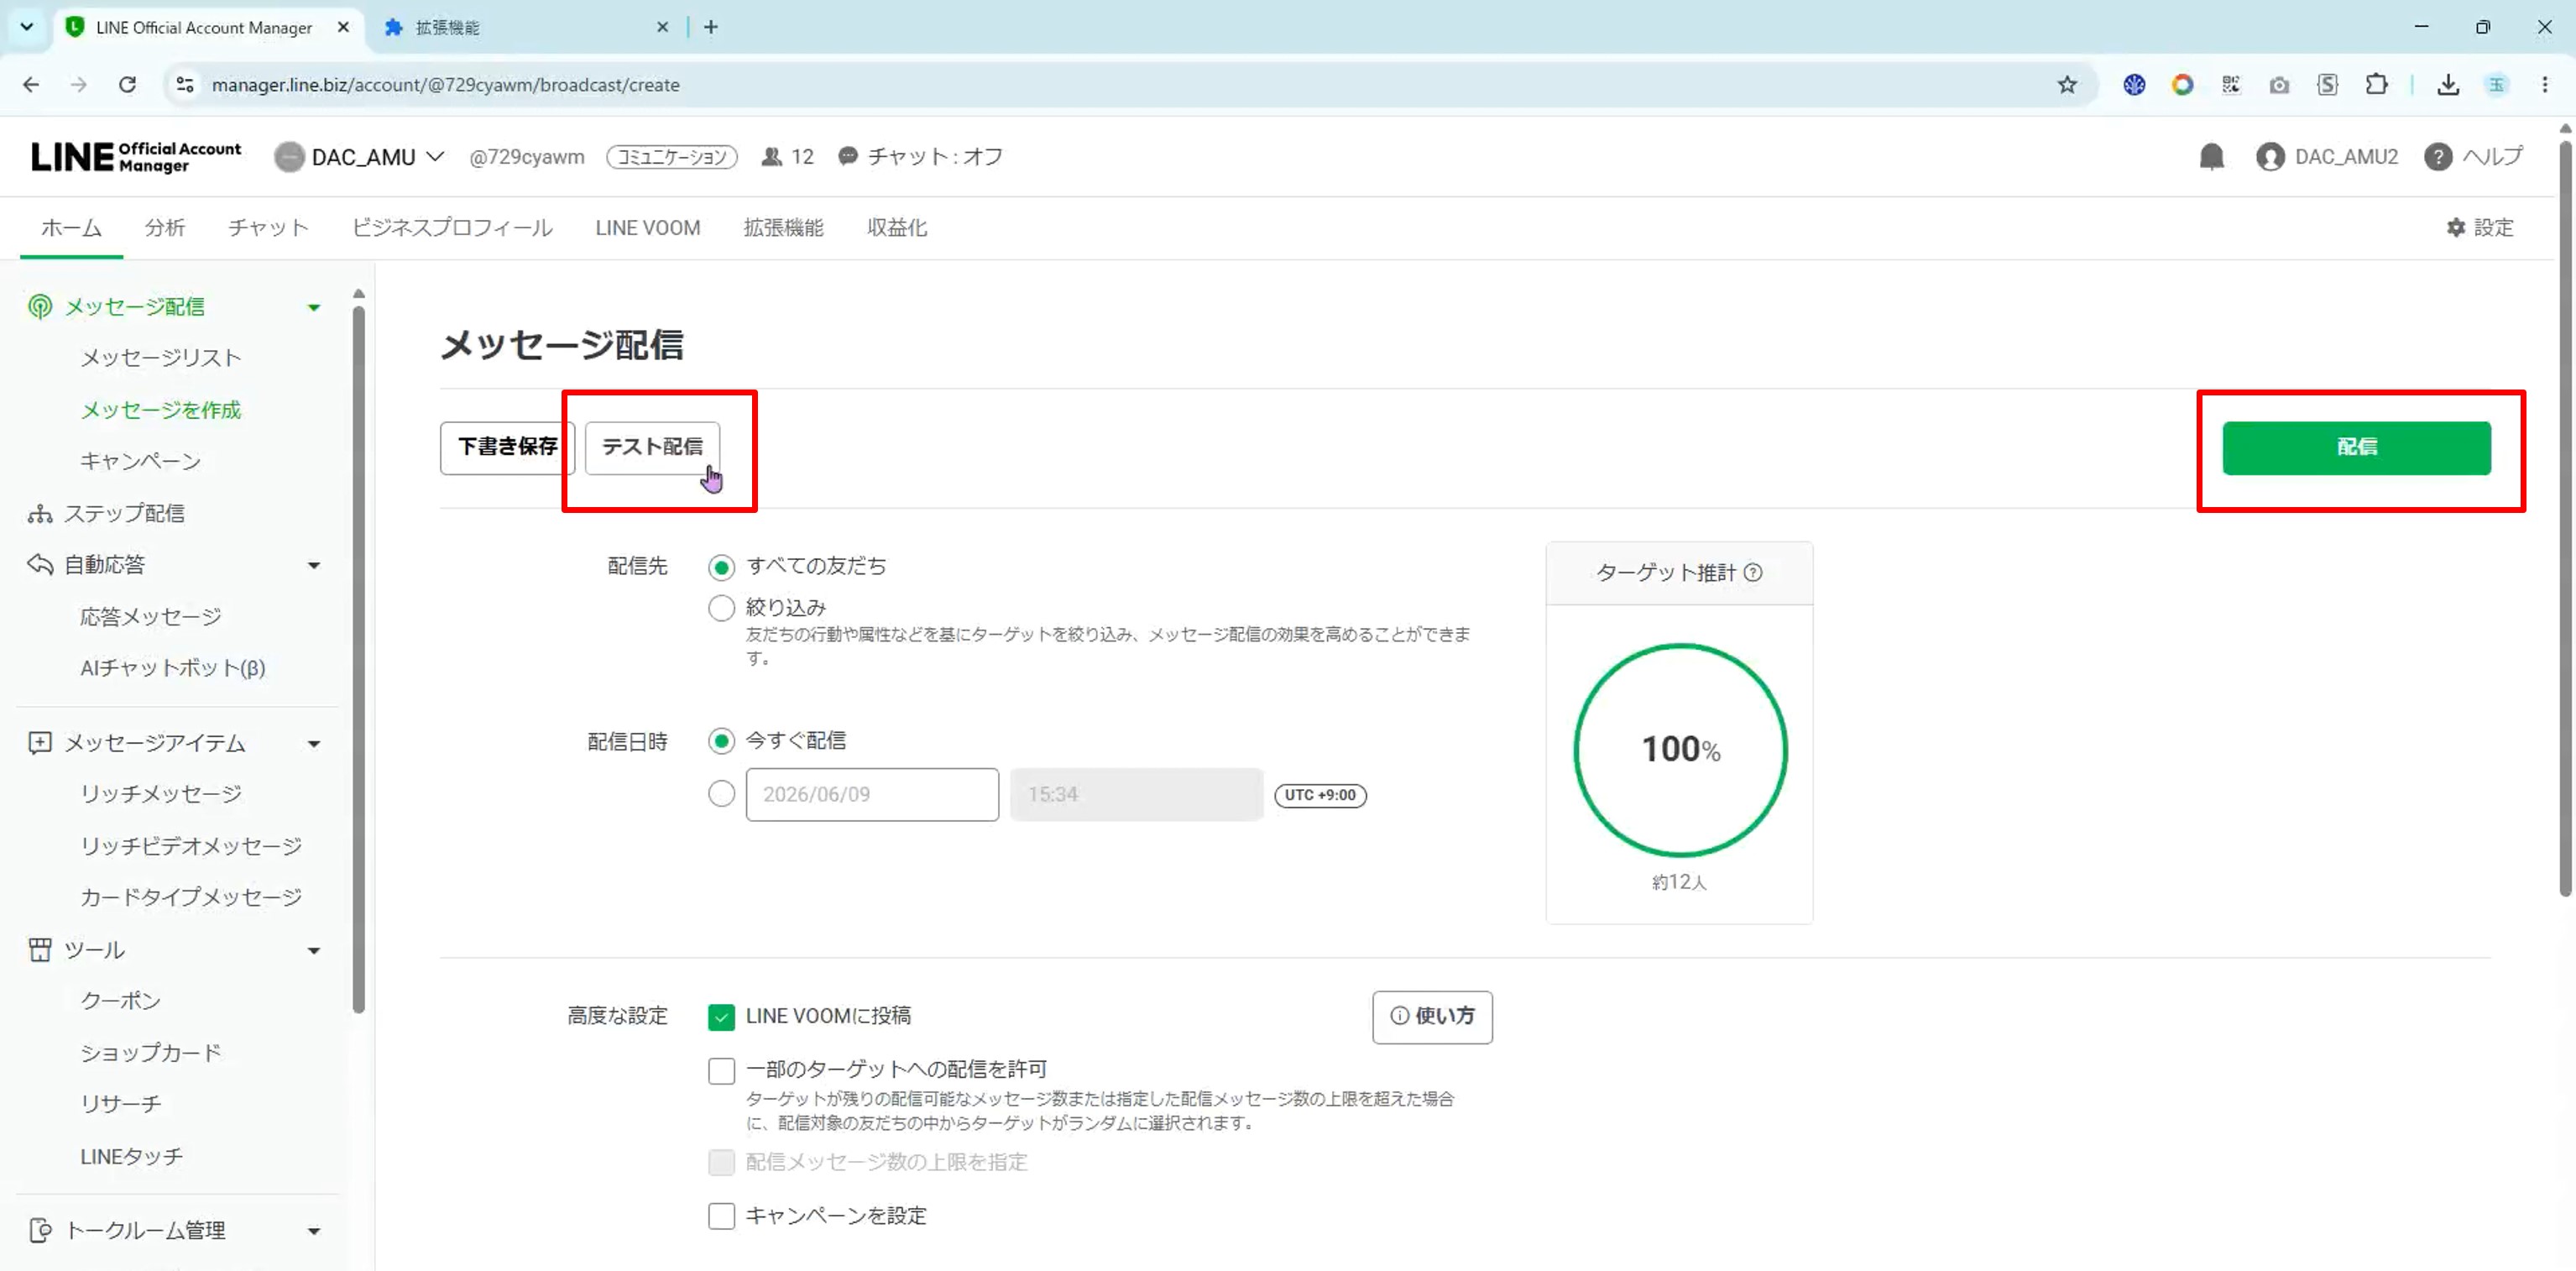Viewport: 2576px width, 1271px height.
Task: Click the 下書き保存 button
Action: [507, 448]
